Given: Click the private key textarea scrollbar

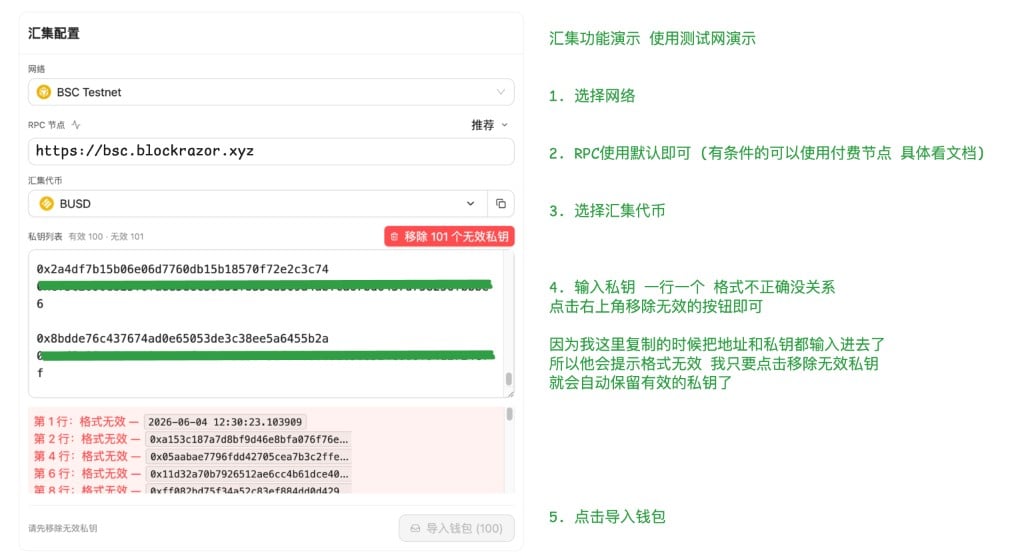Looking at the screenshot, I should pyautogui.click(x=509, y=379).
